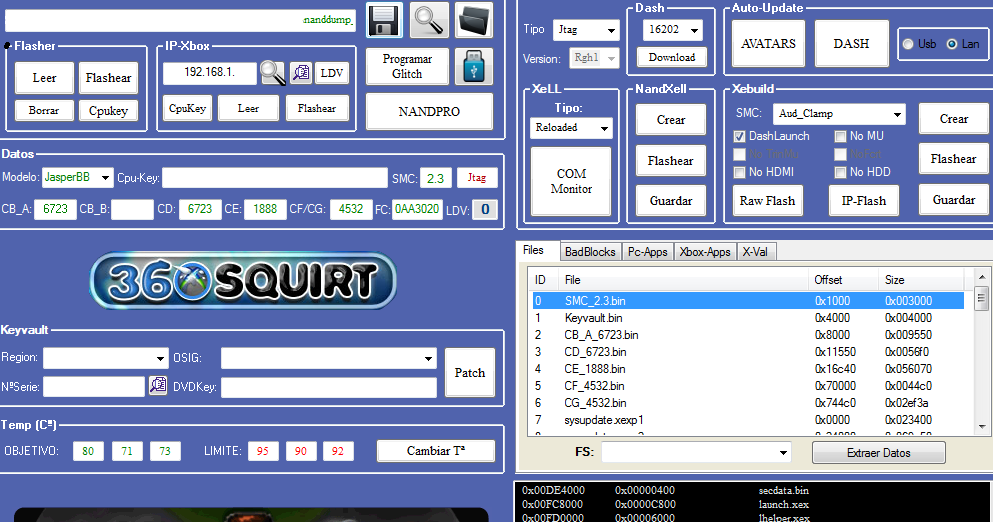
Task: Open the COM Monitor button
Action: click(571, 181)
